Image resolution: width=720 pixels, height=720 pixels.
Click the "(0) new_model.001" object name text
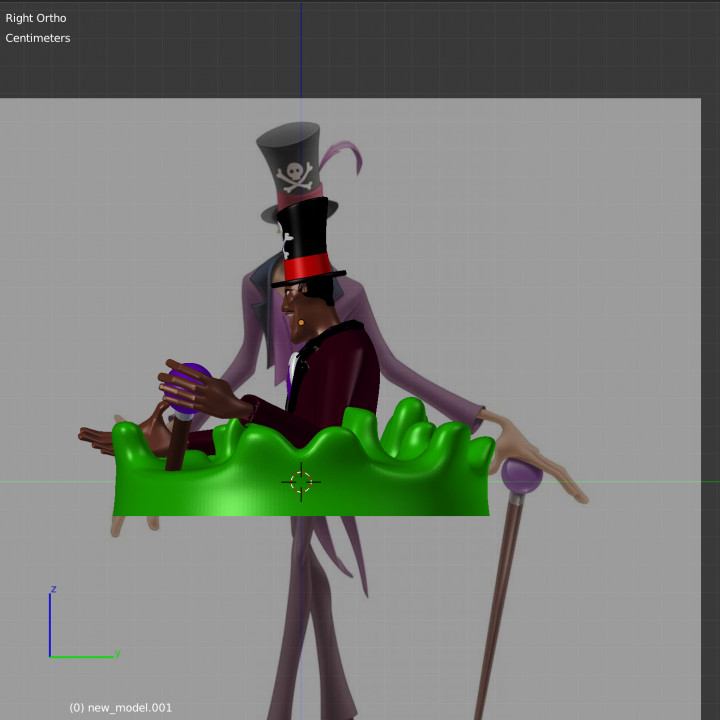[x=120, y=707]
